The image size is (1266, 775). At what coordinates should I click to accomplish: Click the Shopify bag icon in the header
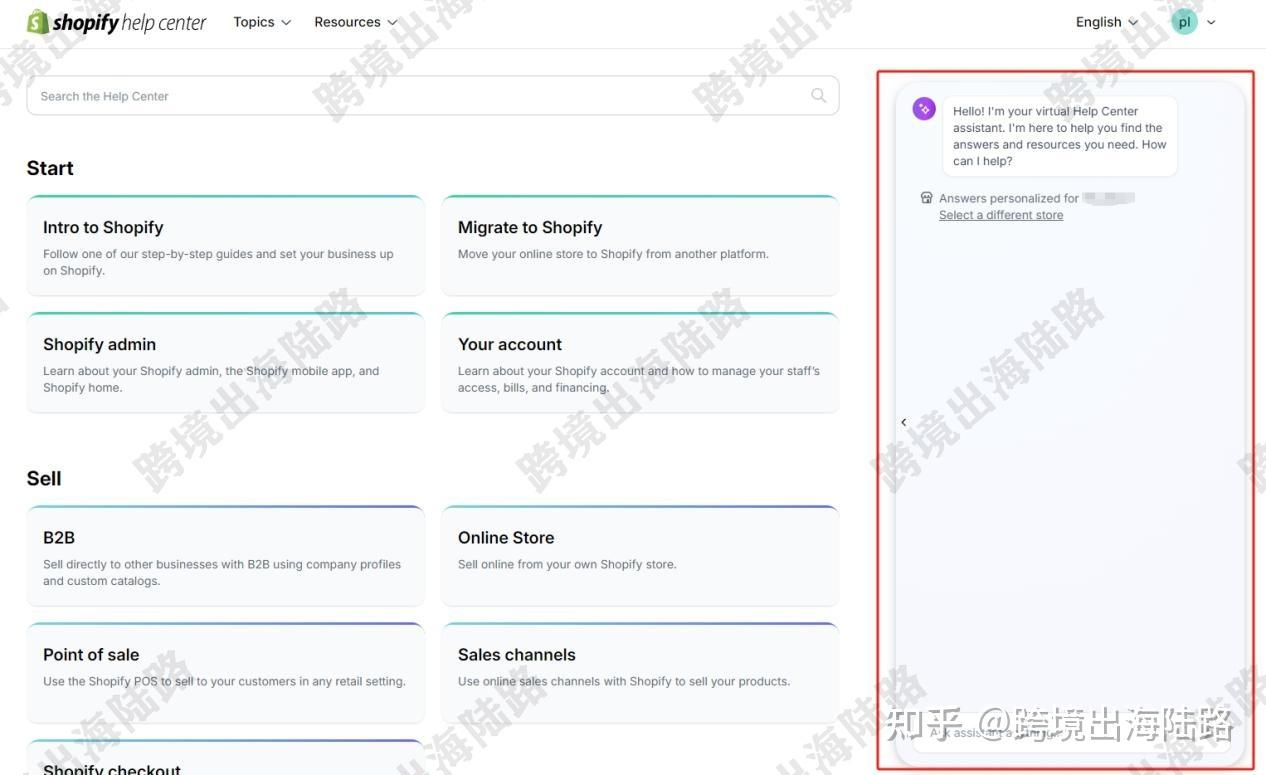coord(37,21)
